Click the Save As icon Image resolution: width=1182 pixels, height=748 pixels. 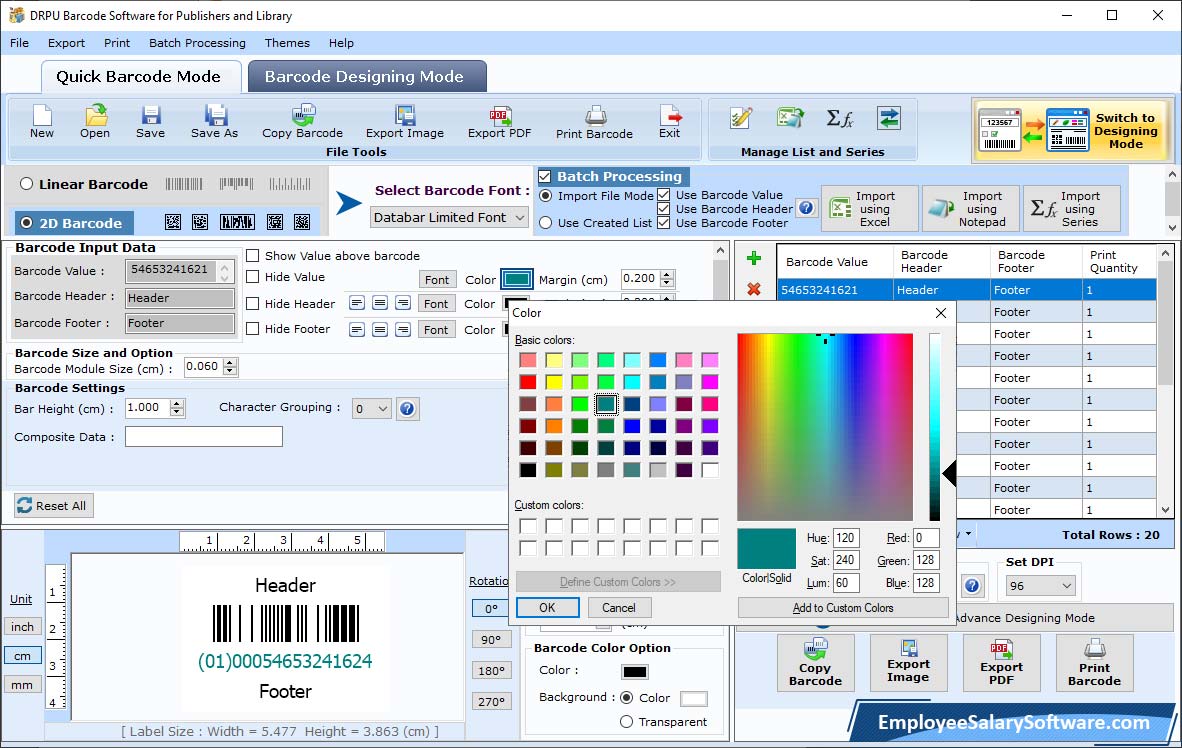tap(214, 122)
